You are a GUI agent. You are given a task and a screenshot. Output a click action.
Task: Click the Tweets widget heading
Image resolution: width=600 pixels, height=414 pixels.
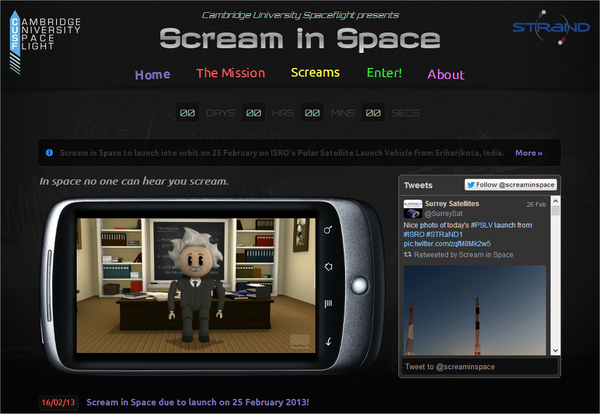pos(418,185)
